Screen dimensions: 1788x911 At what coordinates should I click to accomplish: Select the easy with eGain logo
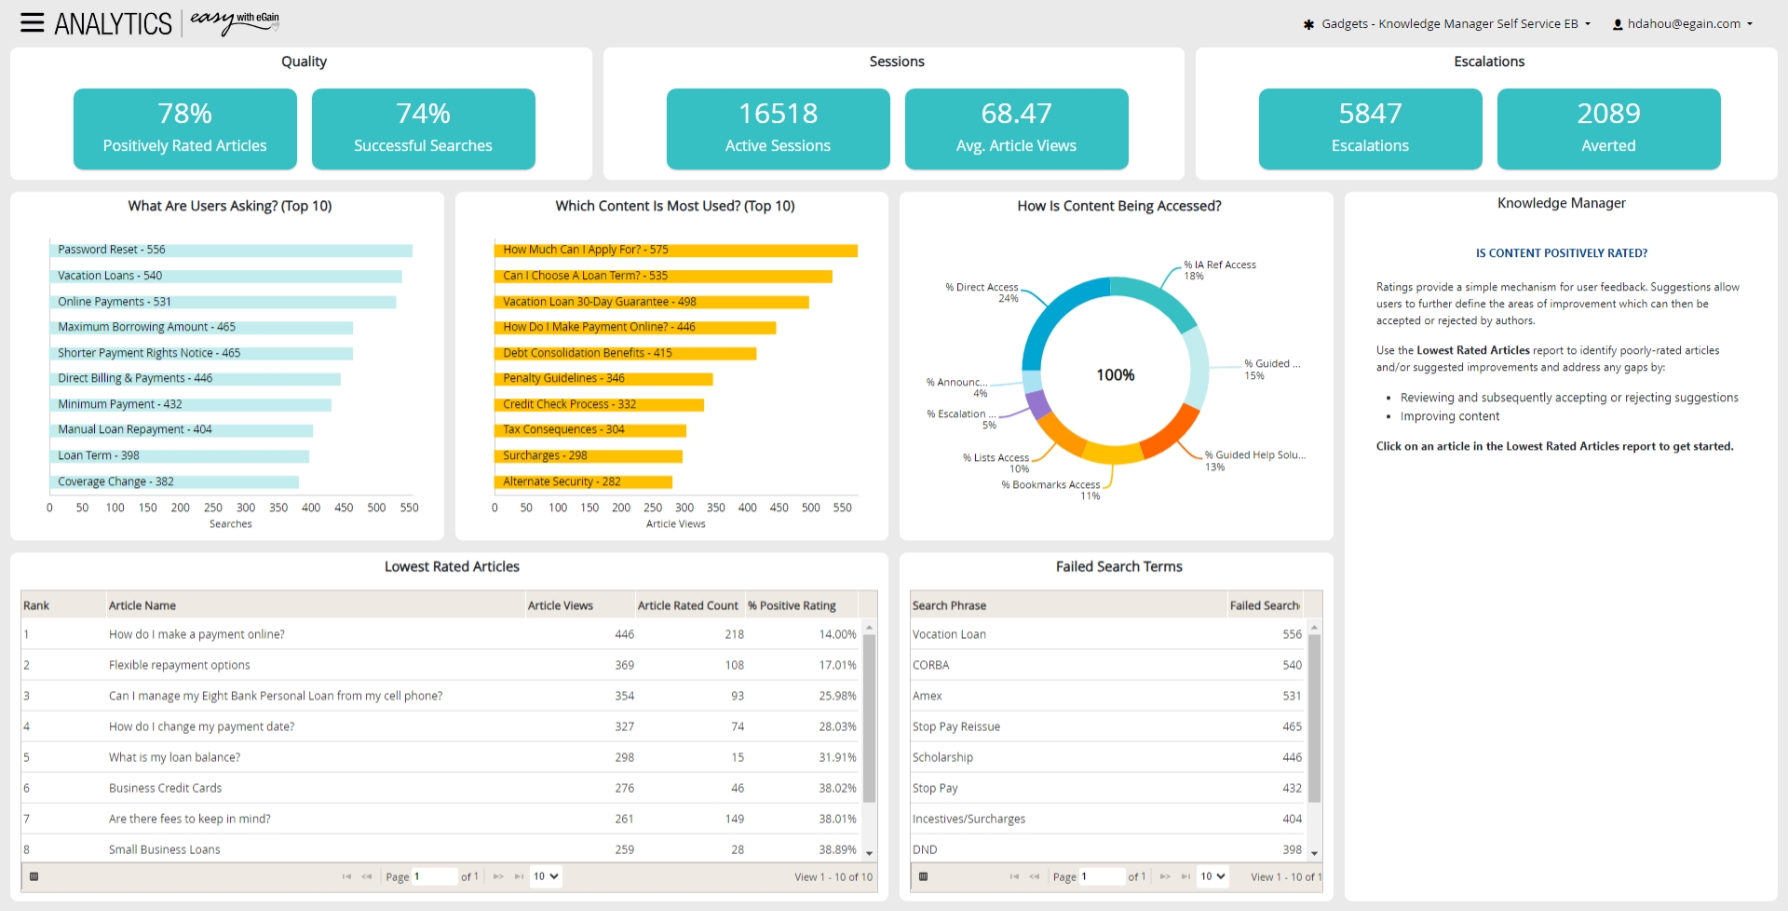235,22
